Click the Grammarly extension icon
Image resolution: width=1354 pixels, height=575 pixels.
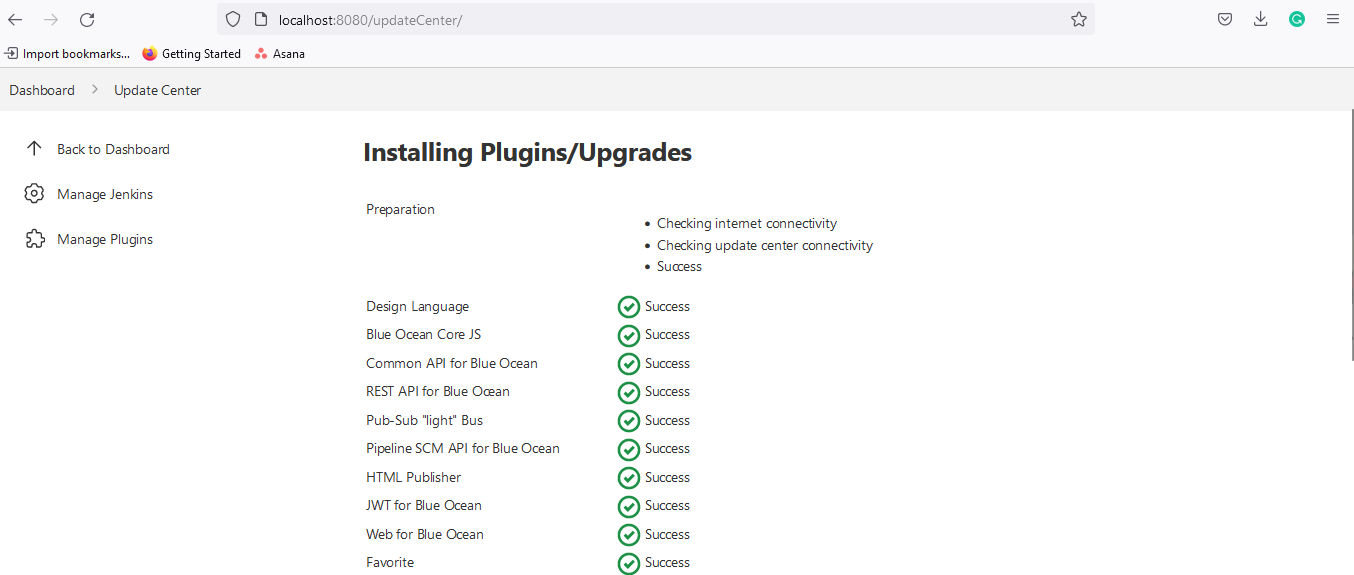[x=1296, y=19]
